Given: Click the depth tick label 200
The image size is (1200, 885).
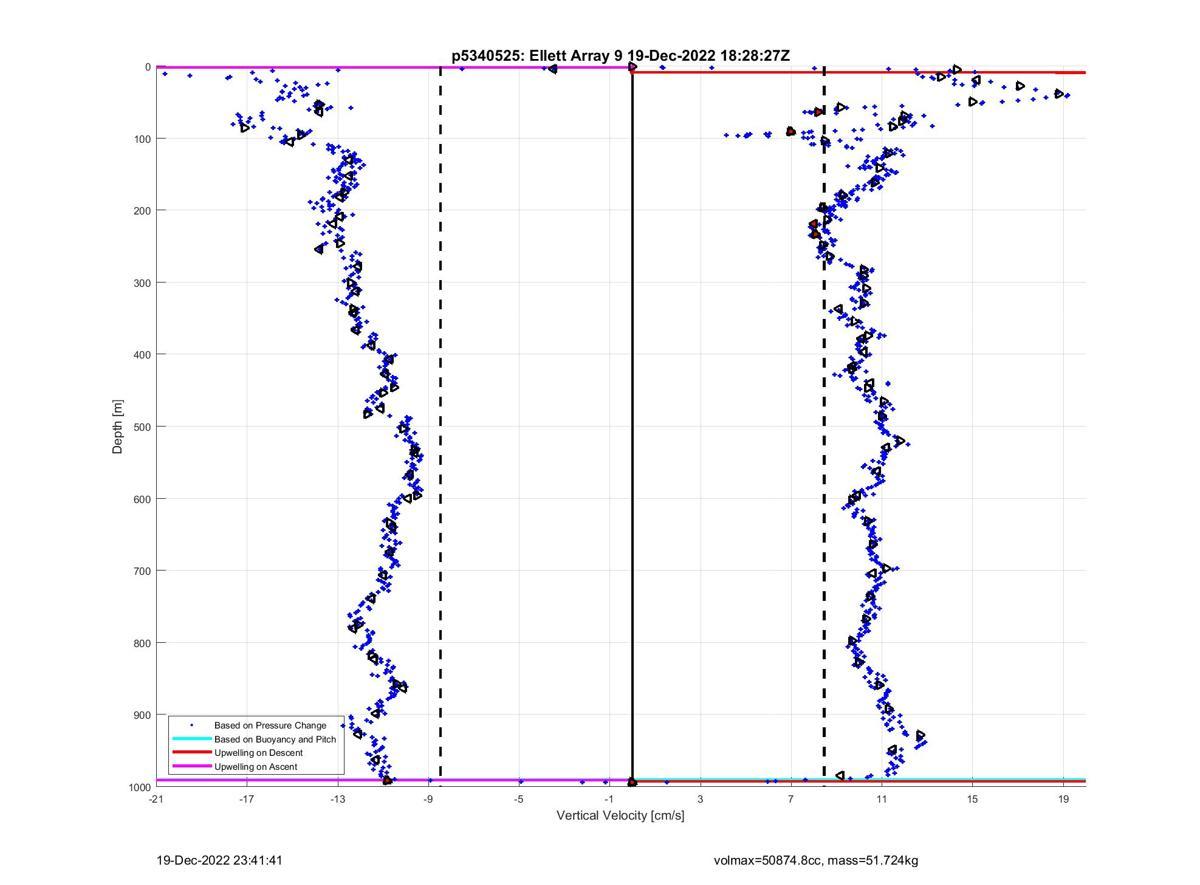Looking at the screenshot, I should (x=141, y=211).
